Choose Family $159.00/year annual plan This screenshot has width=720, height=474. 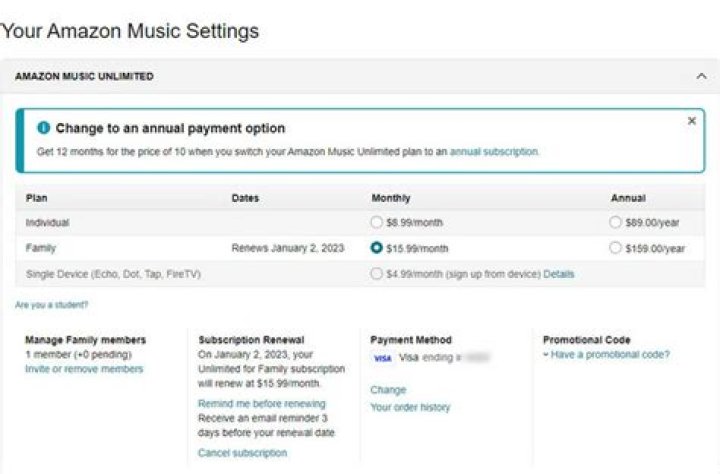point(615,248)
